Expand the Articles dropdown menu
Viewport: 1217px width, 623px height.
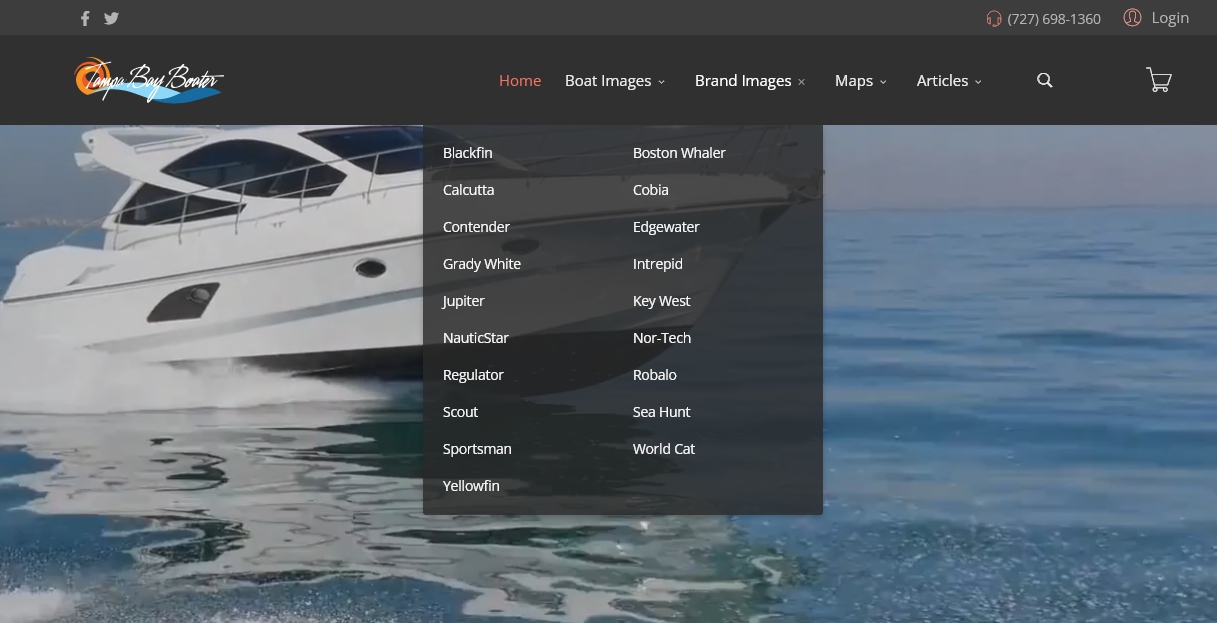pos(948,81)
